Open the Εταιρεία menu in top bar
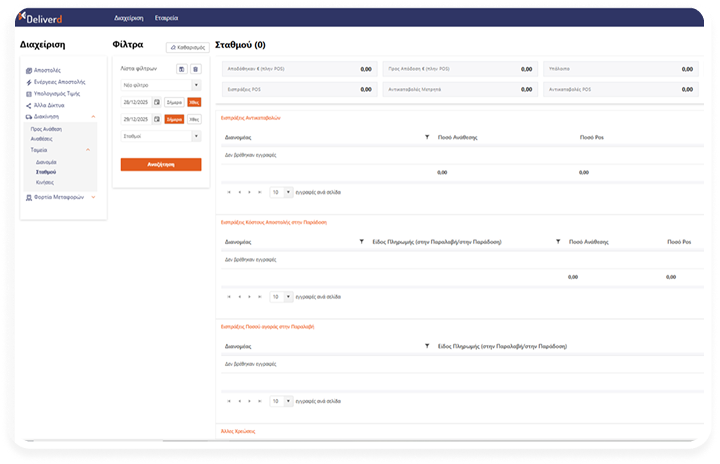Image resolution: width=720 pixels, height=464 pixels. (167, 18)
